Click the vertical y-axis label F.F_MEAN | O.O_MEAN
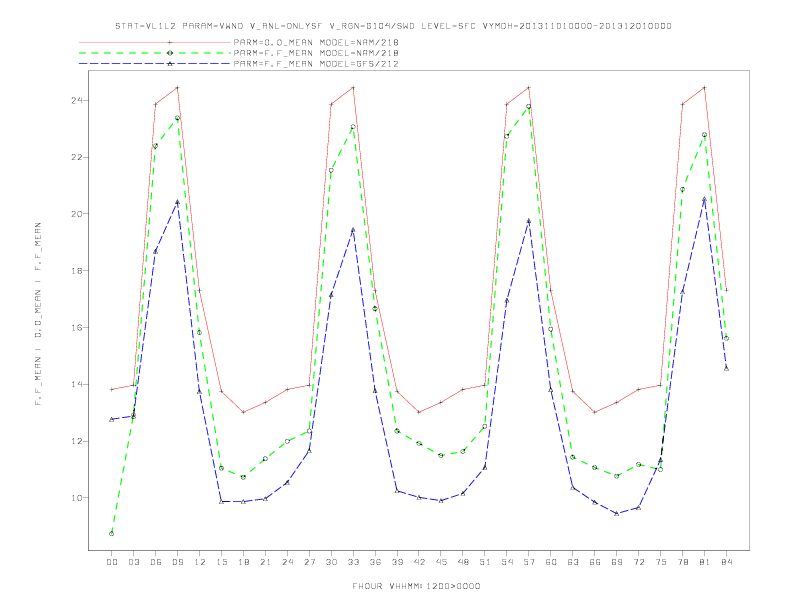Image resolution: width=792 pixels, height=612 pixels. [x=38, y=314]
